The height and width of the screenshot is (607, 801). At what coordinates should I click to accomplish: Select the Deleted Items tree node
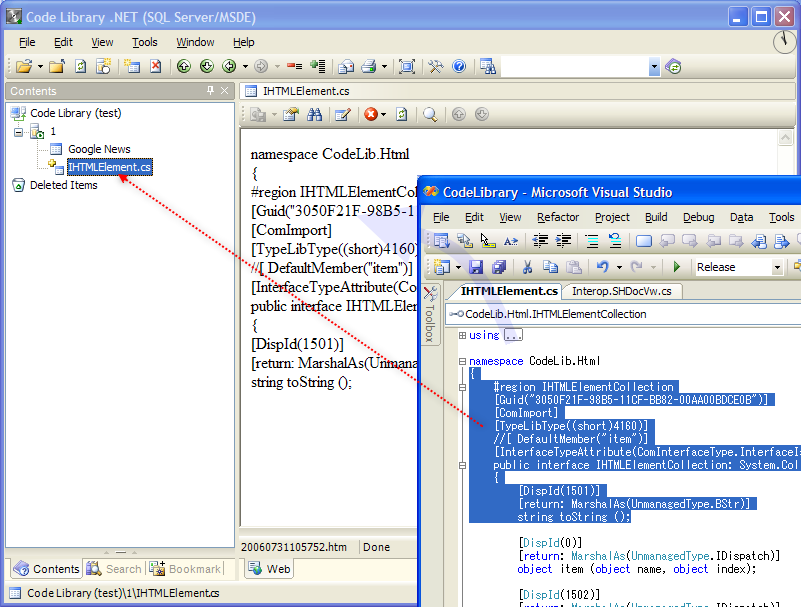63,185
